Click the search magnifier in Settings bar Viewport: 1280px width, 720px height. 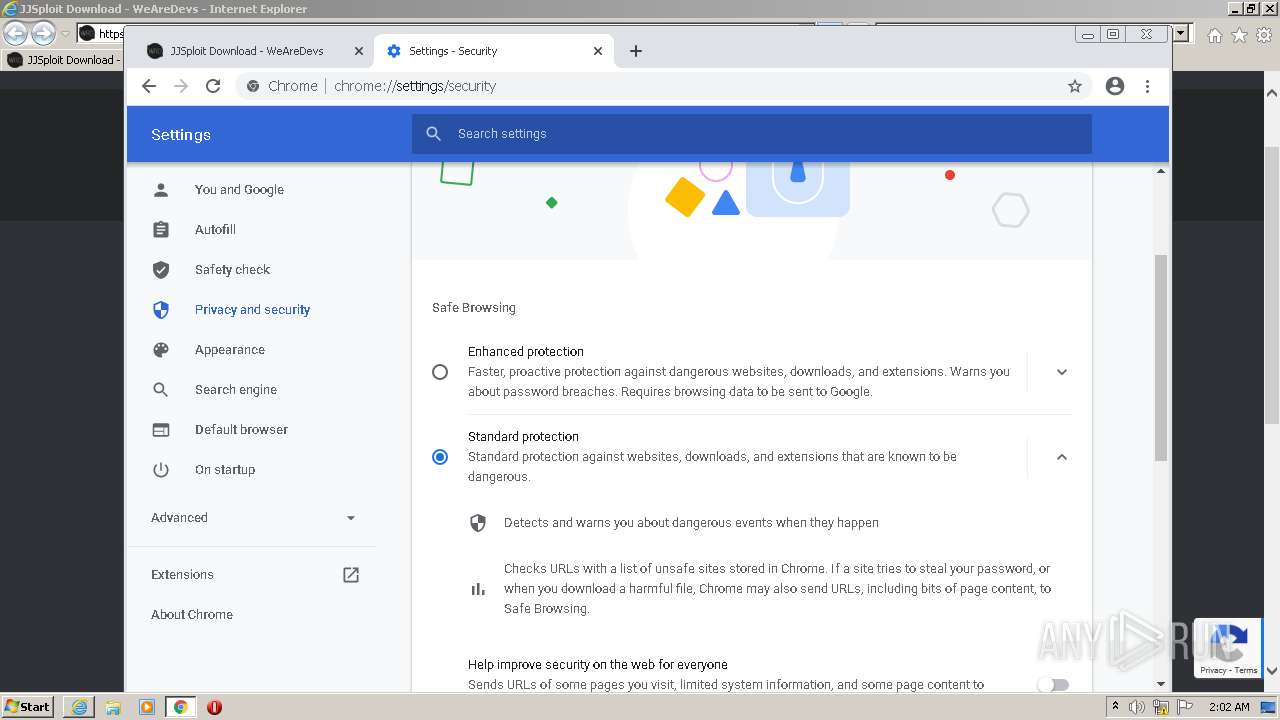(433, 134)
